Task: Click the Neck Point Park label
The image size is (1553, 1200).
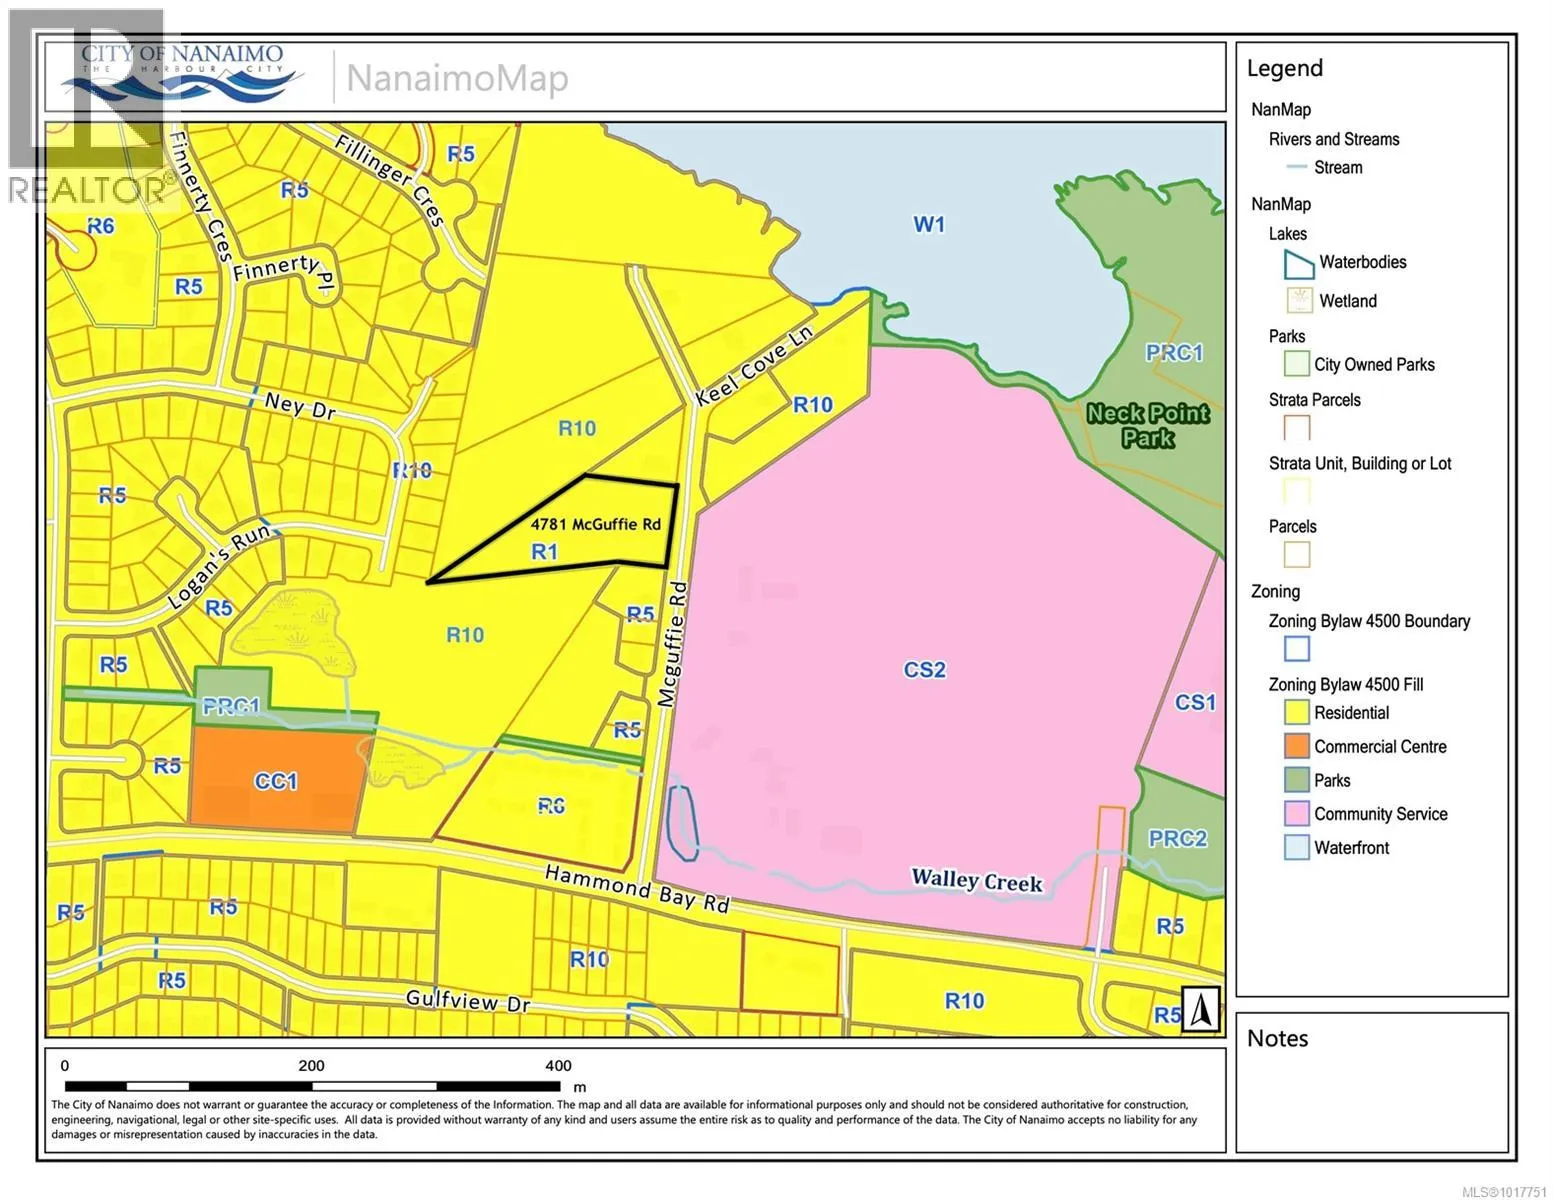Action: (x=1147, y=425)
